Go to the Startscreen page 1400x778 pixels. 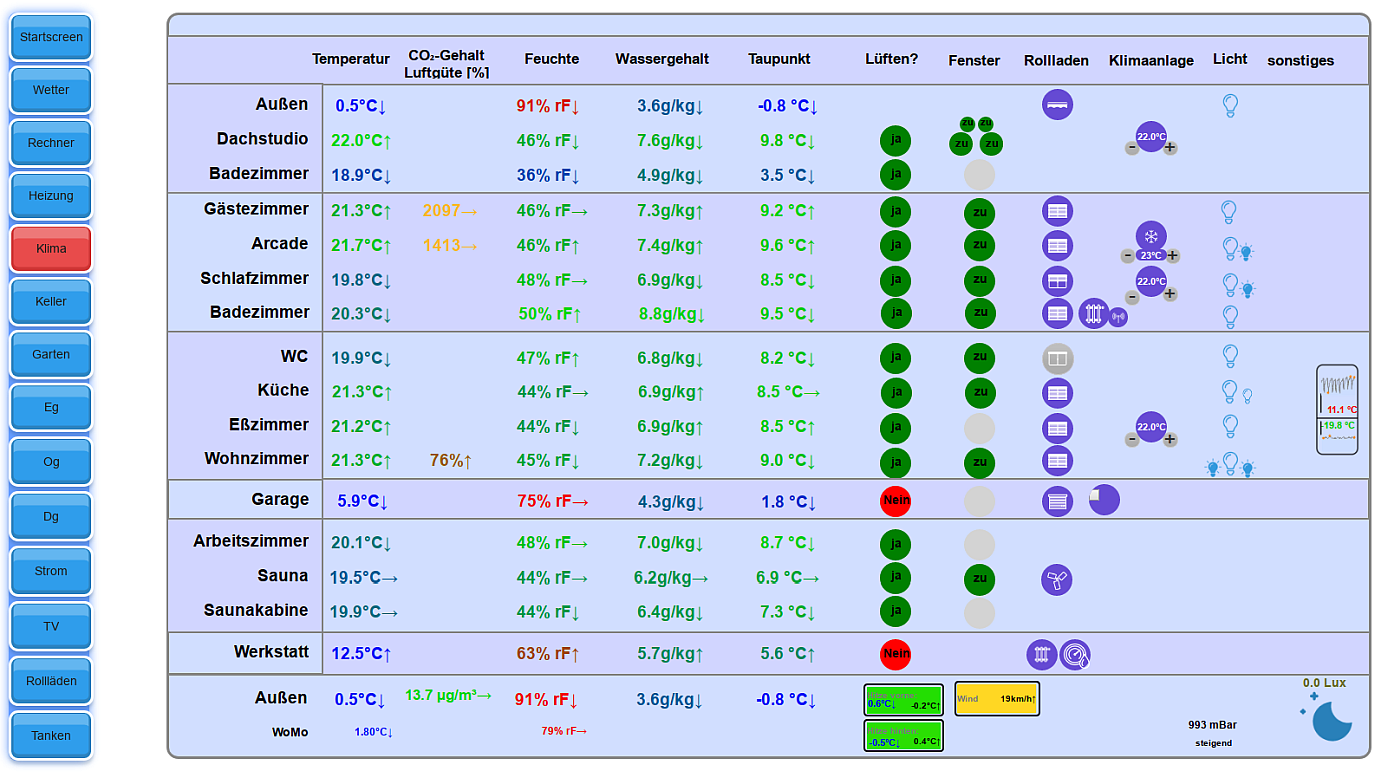pyautogui.click(x=51, y=37)
